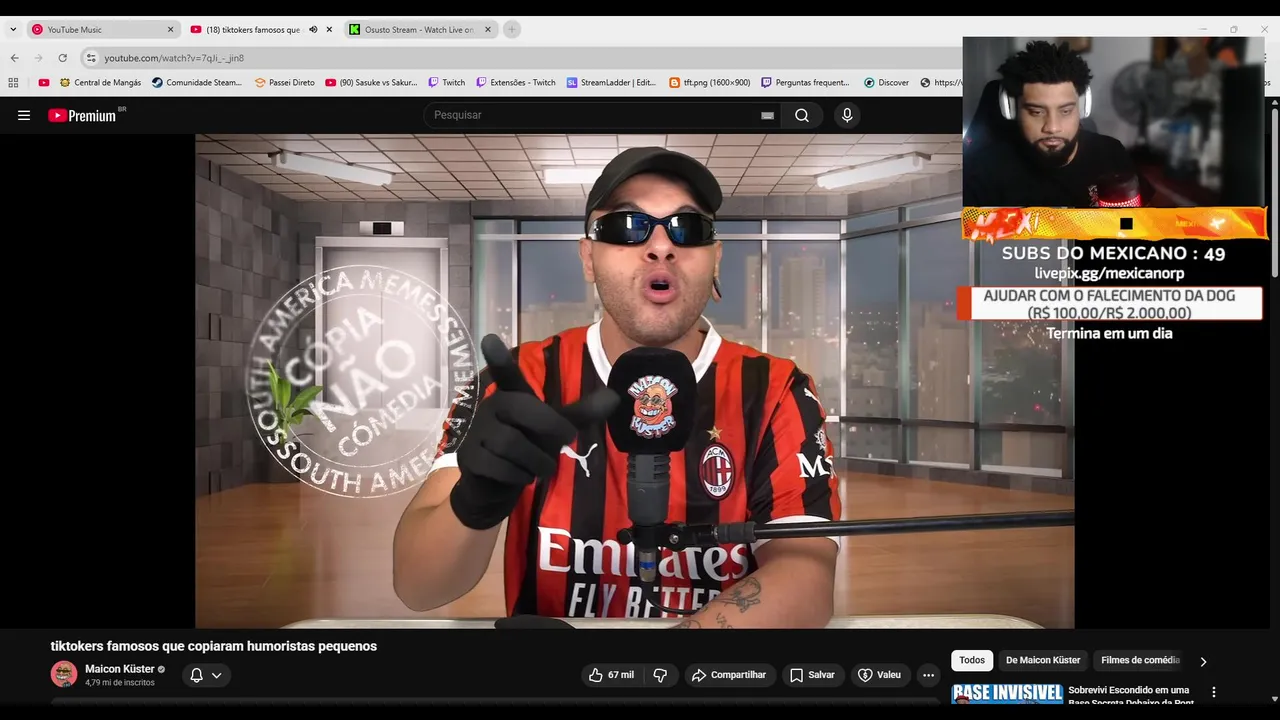Open Passei Direto bookmark
The height and width of the screenshot is (720, 1280).
tap(285, 83)
